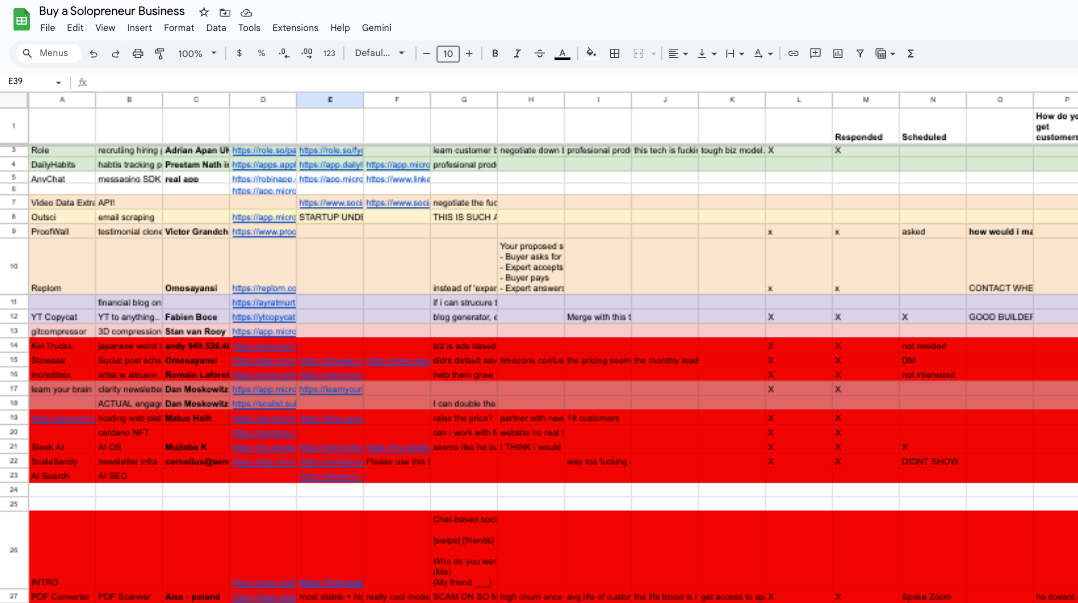This screenshot has height=603, width=1078.
Task: Insert a chart
Action: pos(837,54)
